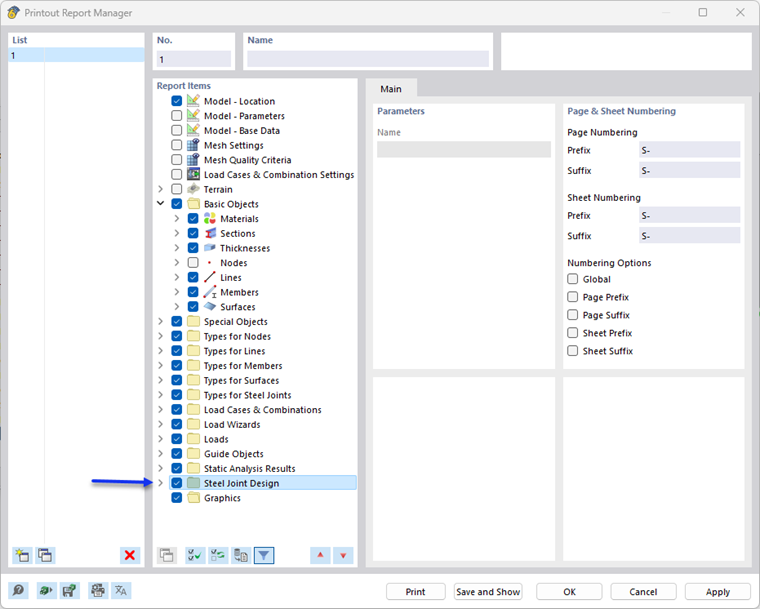Click the duplicate report item icon
Viewport: 760px width, 609px height.
(167, 555)
